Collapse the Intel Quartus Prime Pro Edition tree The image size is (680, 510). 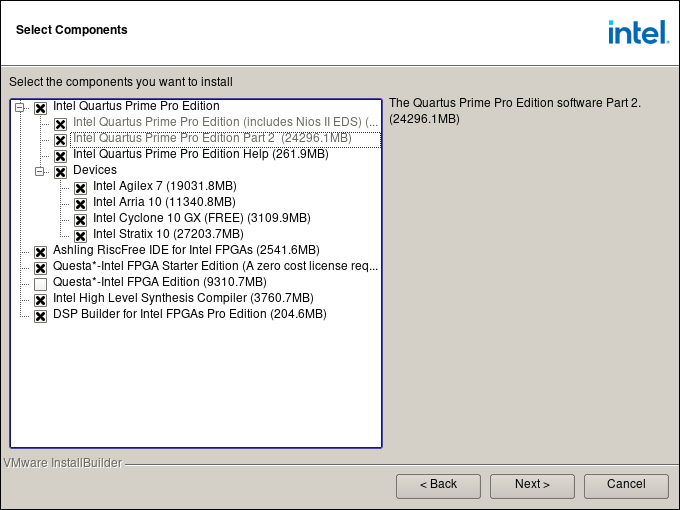(x=20, y=107)
